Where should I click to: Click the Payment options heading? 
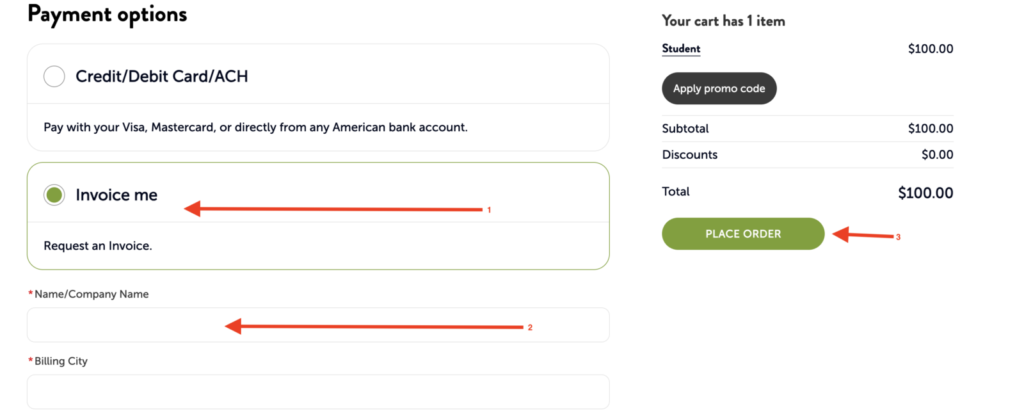point(107,15)
